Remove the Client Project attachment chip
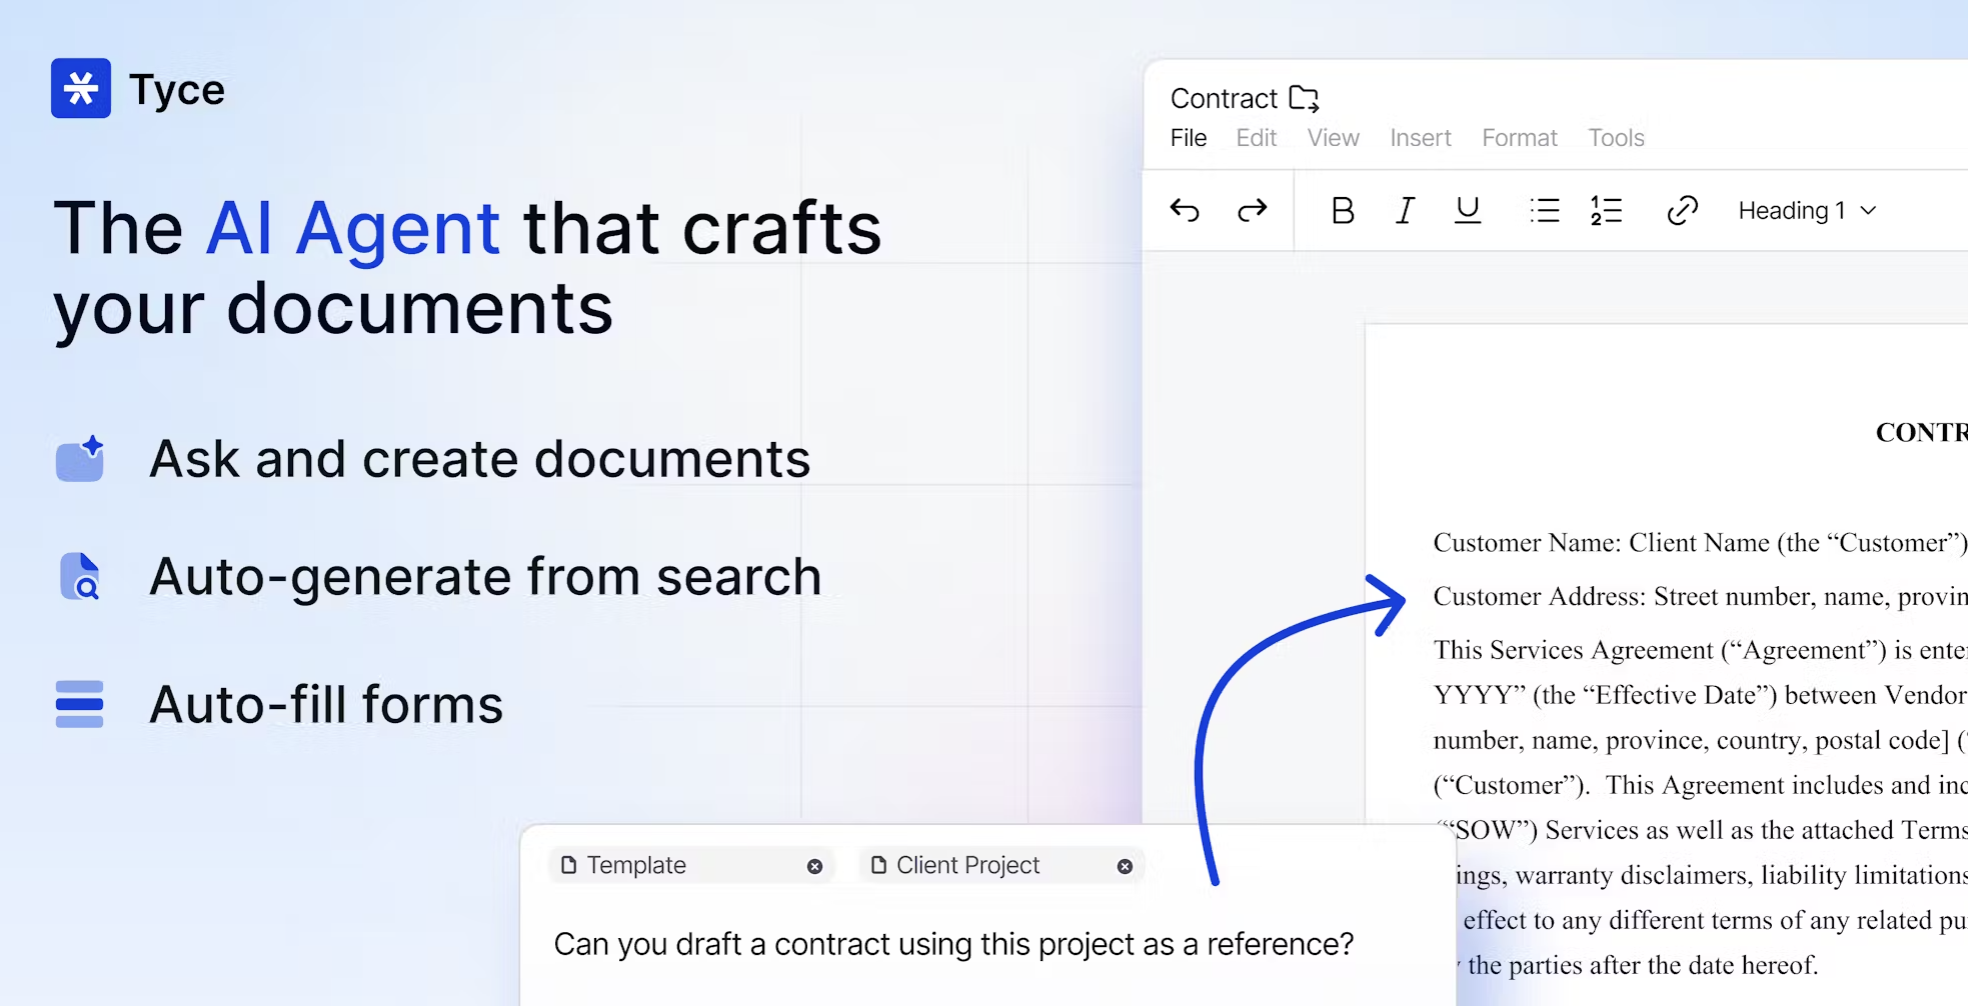The width and height of the screenshot is (1968, 1006). tap(1125, 866)
